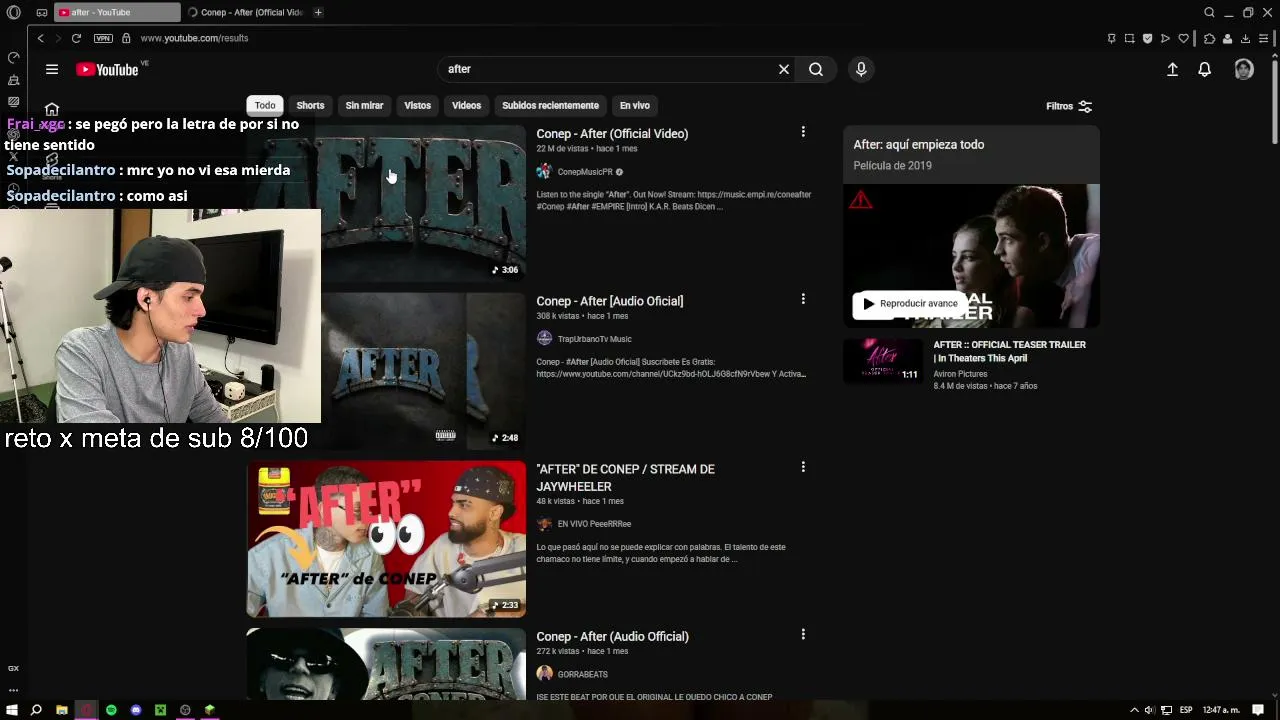Image resolution: width=1280 pixels, height=720 pixels.
Task: Open the YouTube account avatar menu
Action: tap(1244, 69)
